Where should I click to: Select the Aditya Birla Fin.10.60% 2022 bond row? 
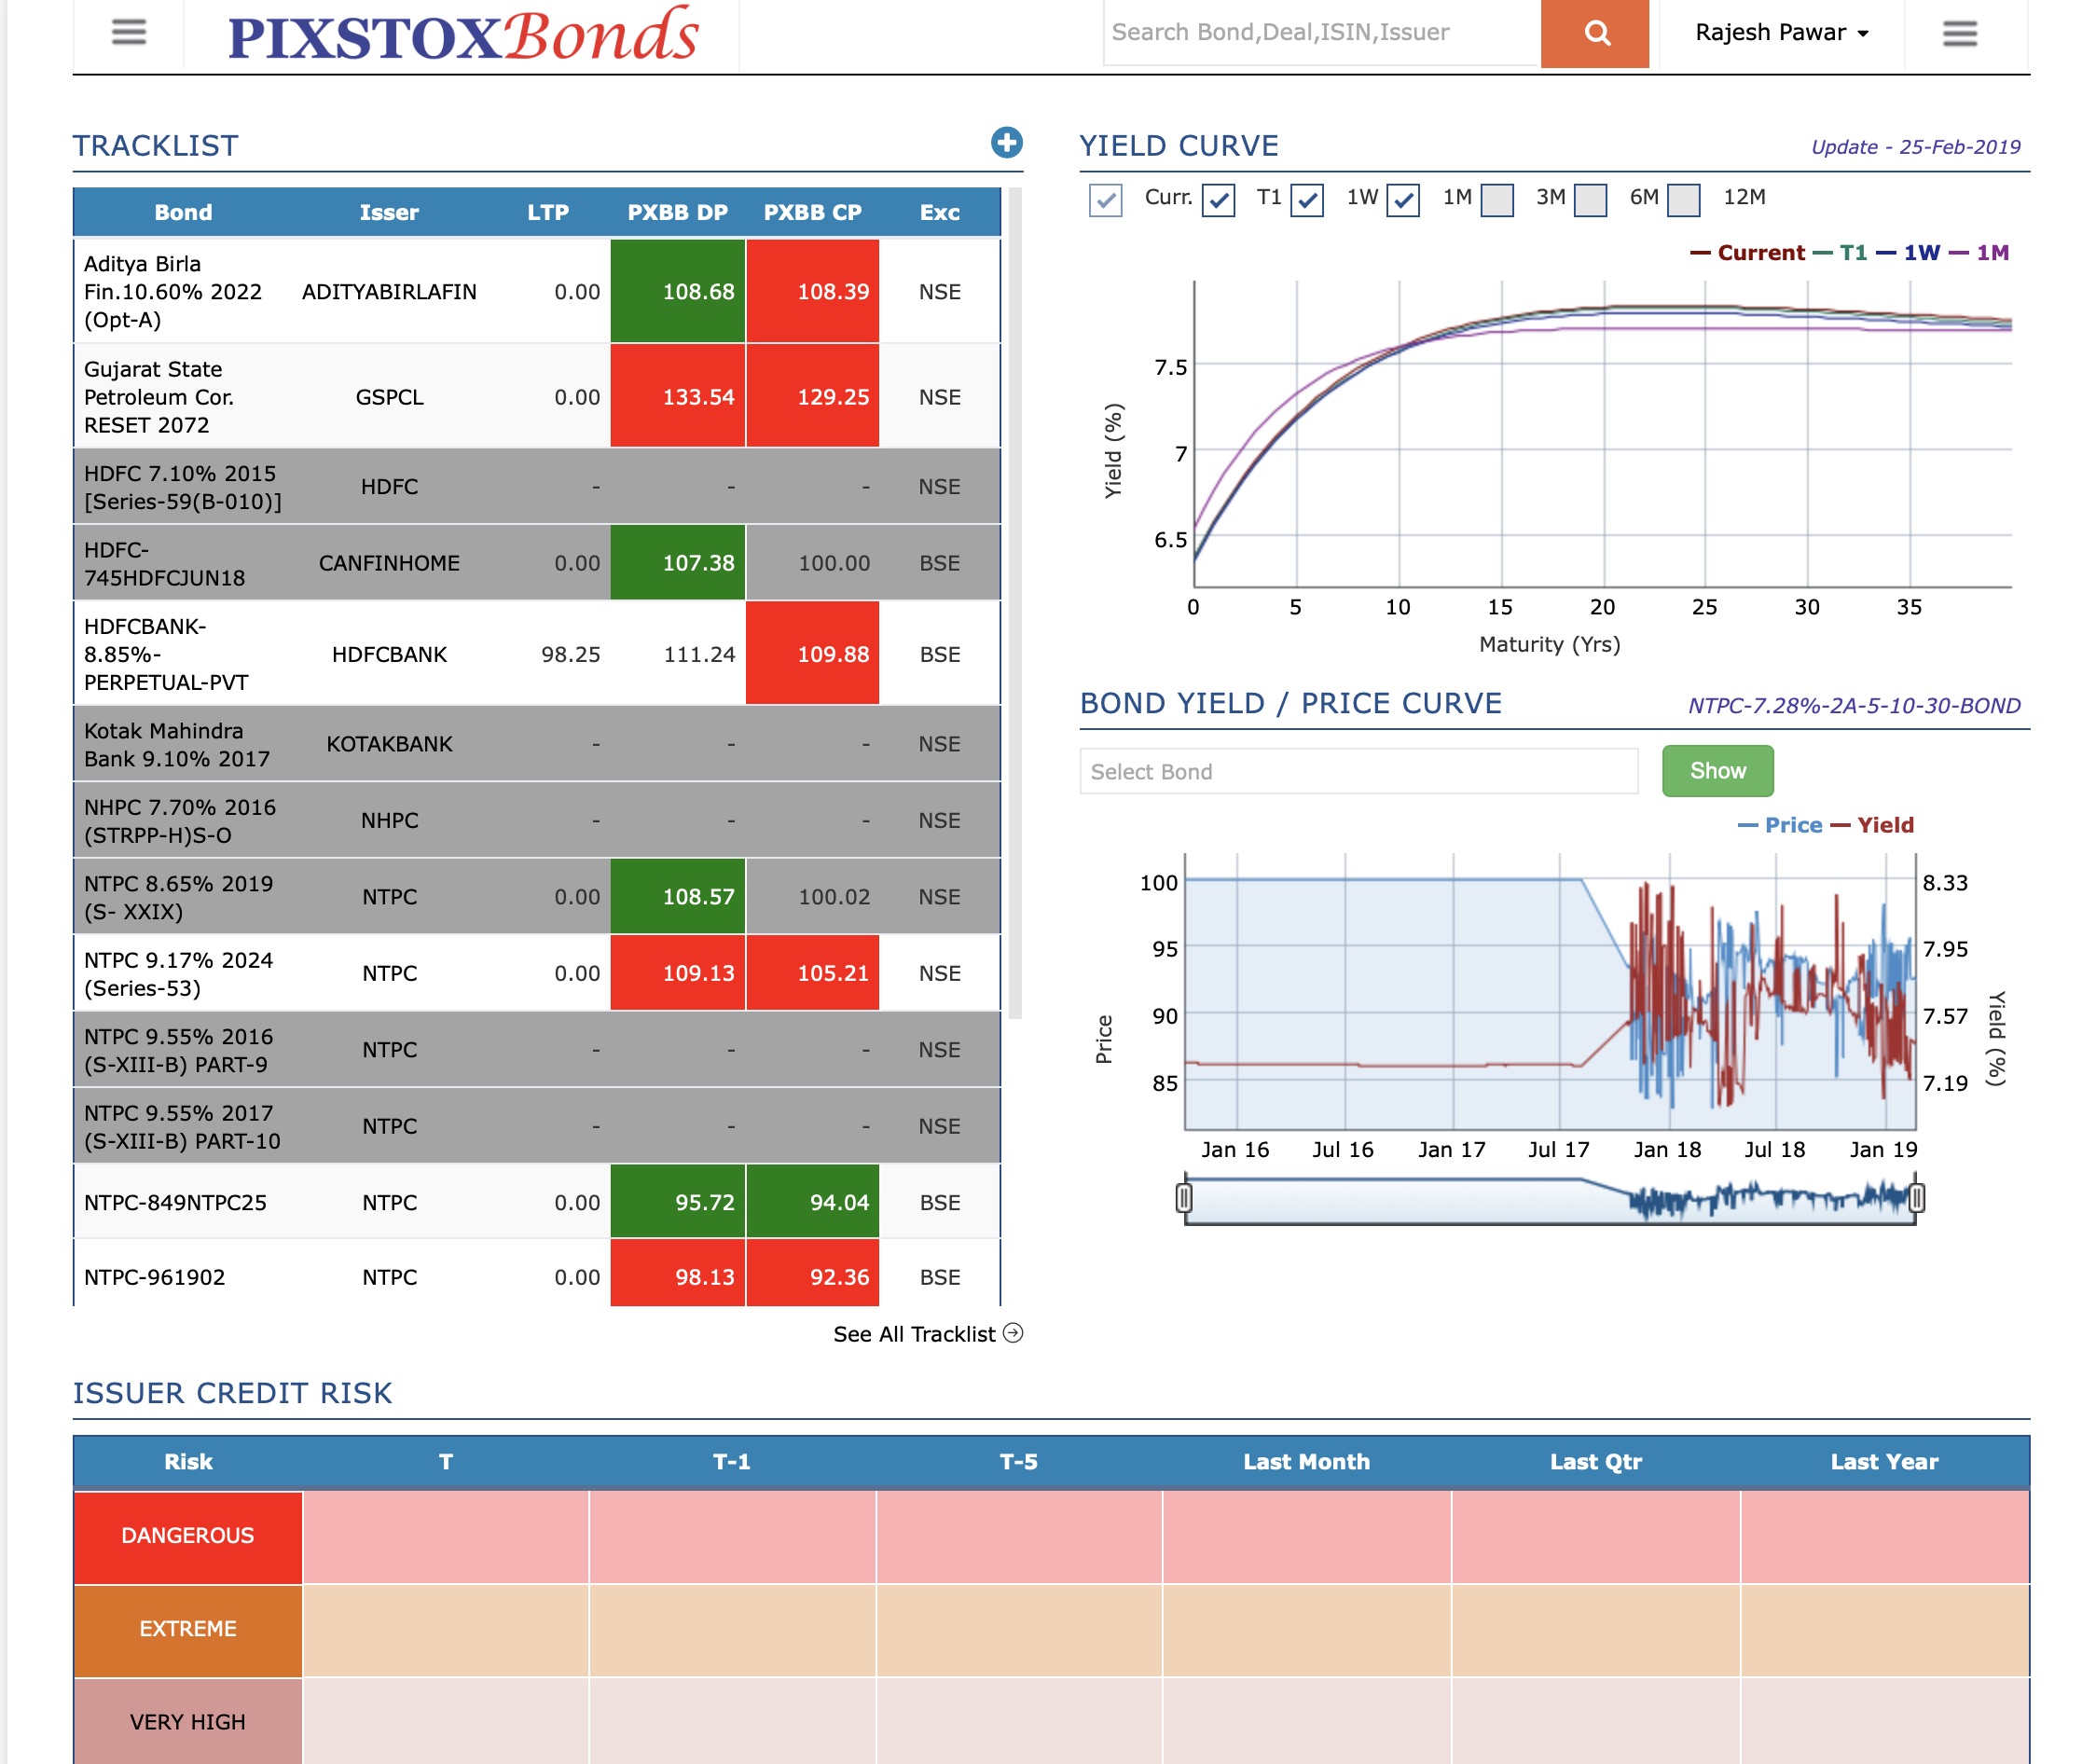537,291
